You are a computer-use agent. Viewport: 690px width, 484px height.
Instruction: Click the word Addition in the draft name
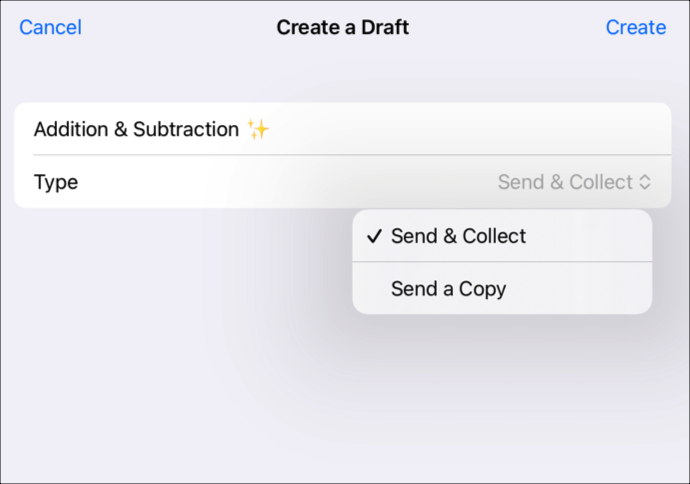pos(71,130)
